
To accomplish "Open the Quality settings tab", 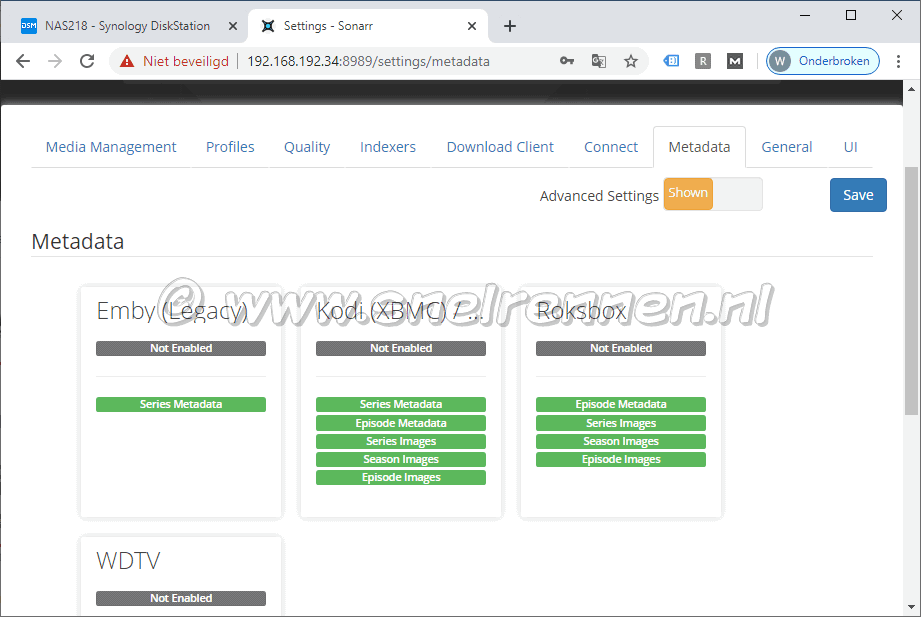I will point(307,147).
